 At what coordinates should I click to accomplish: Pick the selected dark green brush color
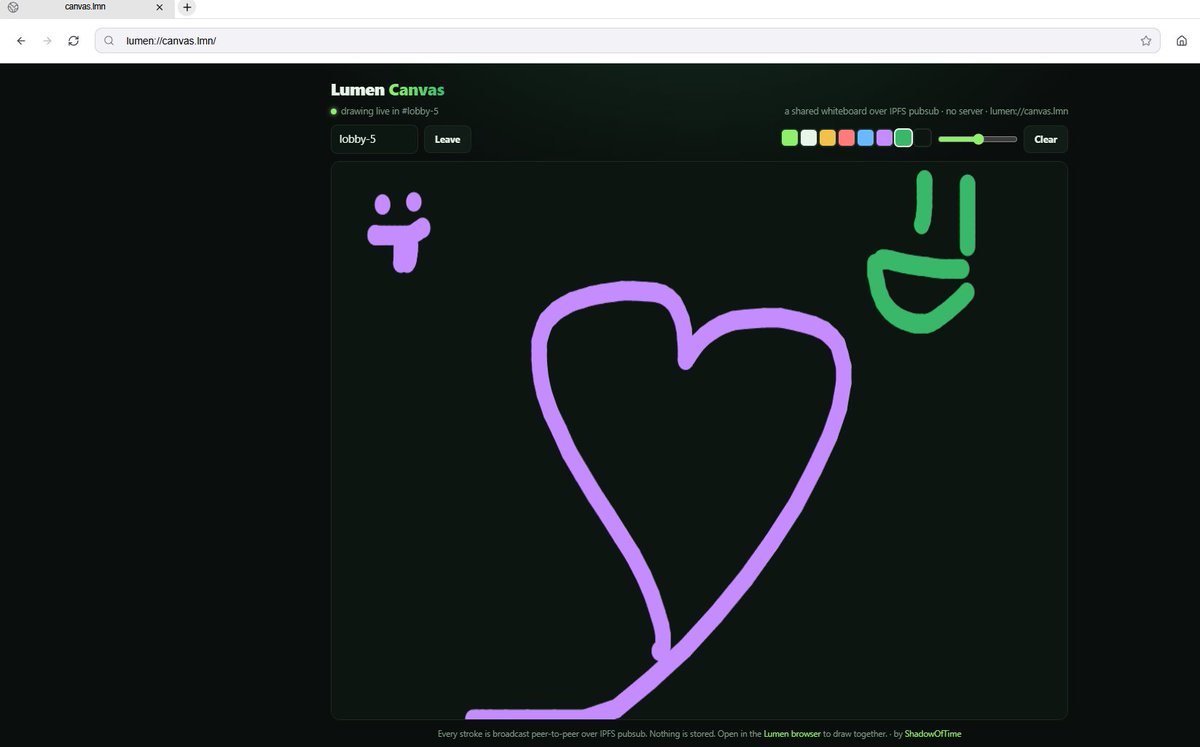coord(904,139)
